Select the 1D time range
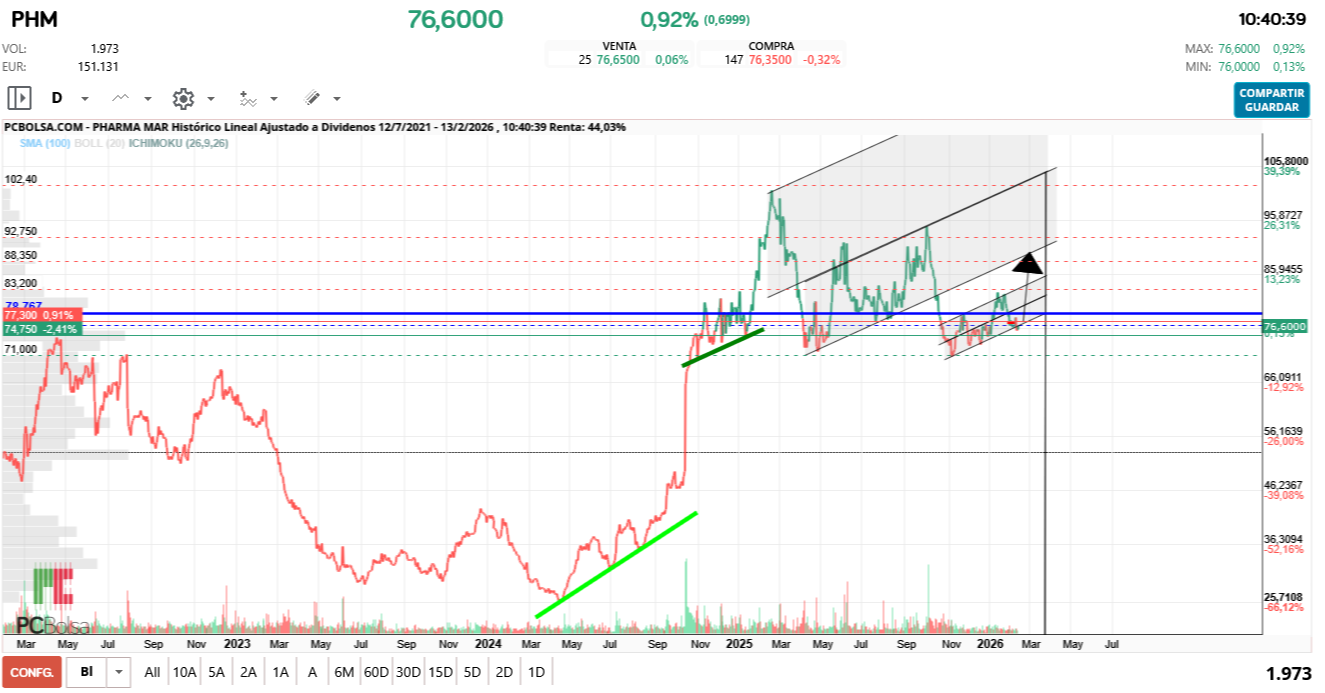The width and height of the screenshot is (1325, 693). [x=536, y=672]
